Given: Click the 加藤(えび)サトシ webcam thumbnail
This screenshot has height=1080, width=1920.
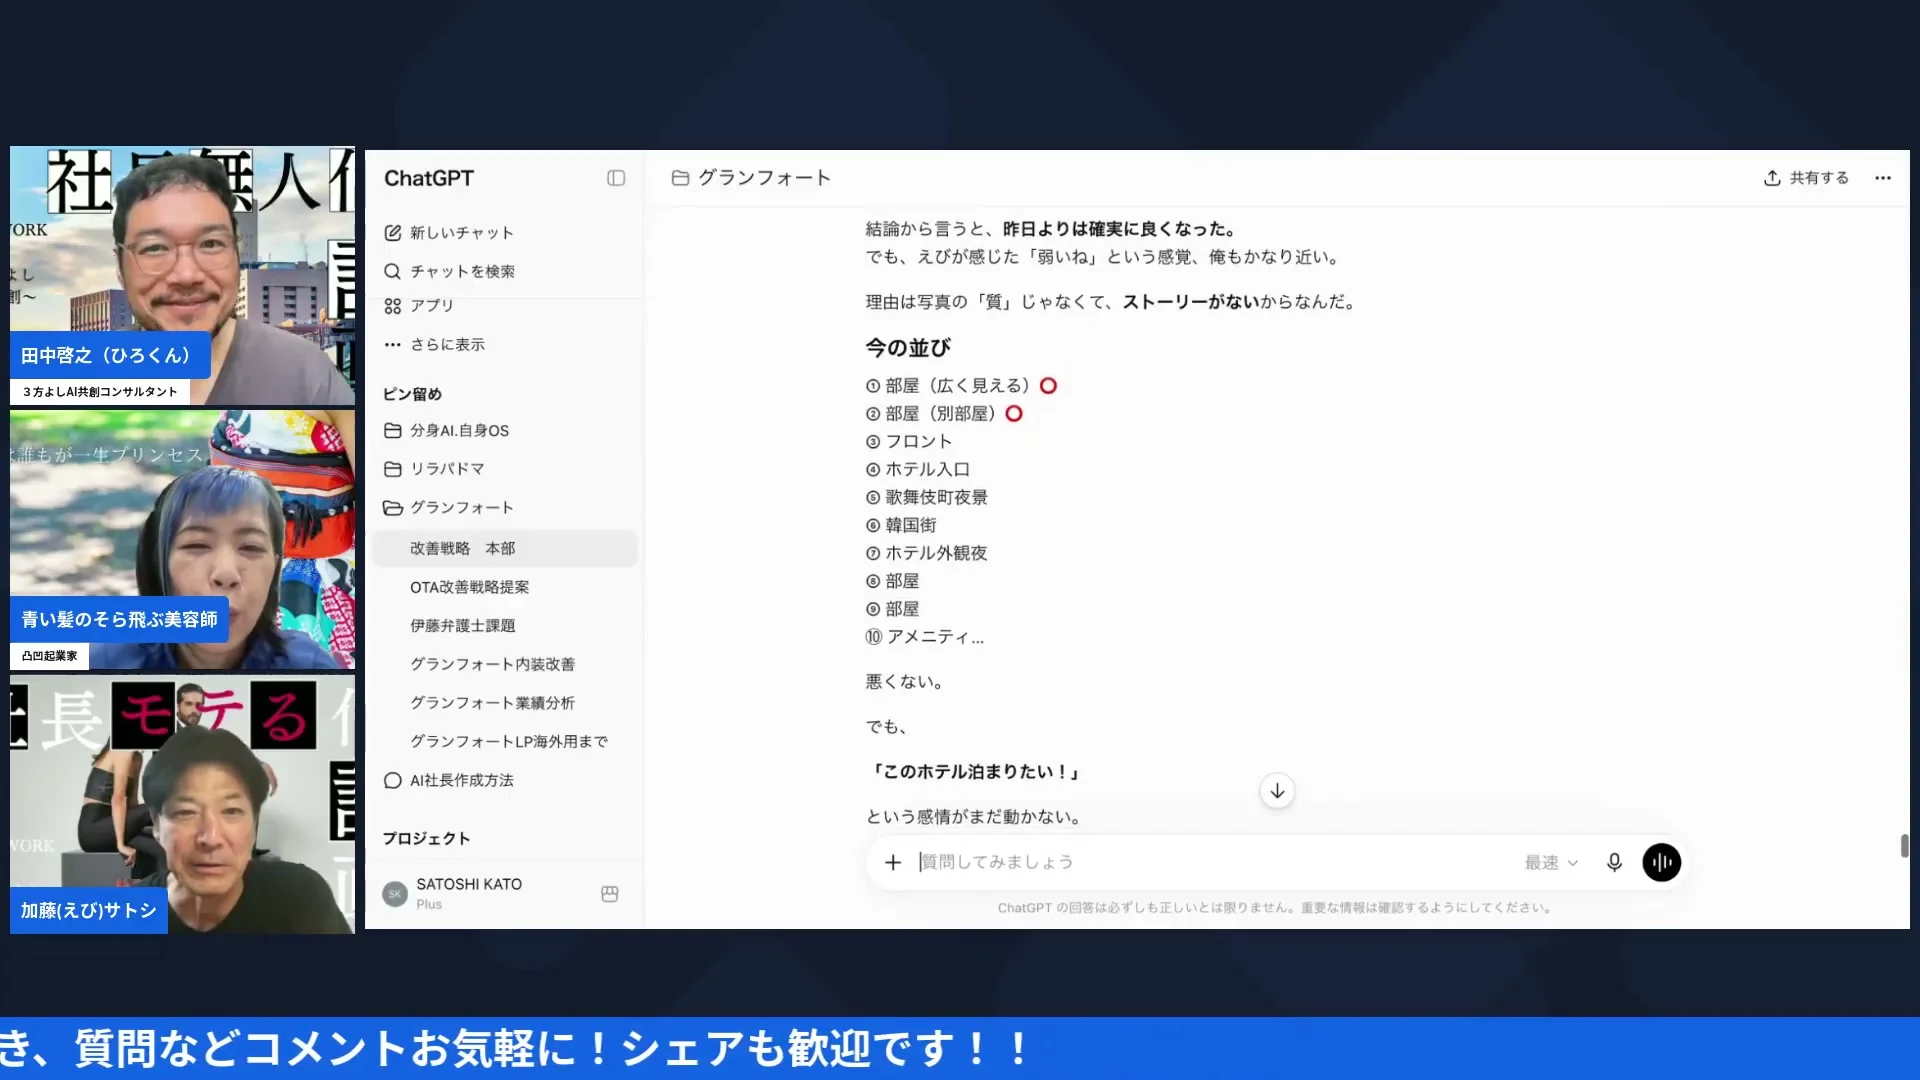Looking at the screenshot, I should pyautogui.click(x=182, y=805).
